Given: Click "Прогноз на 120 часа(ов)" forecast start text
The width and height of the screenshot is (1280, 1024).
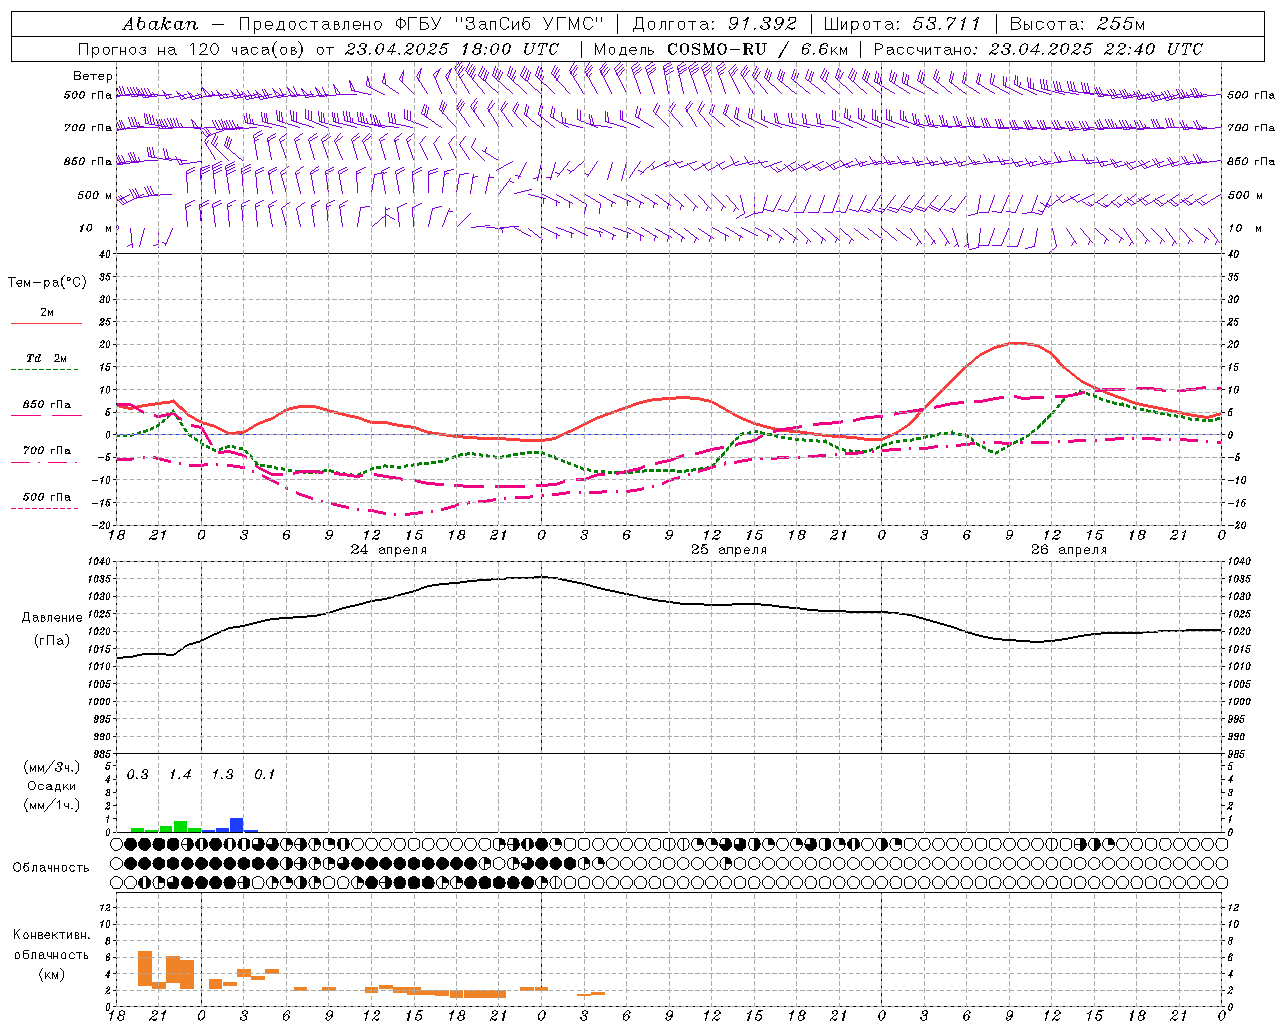Looking at the screenshot, I should click(x=193, y=49).
